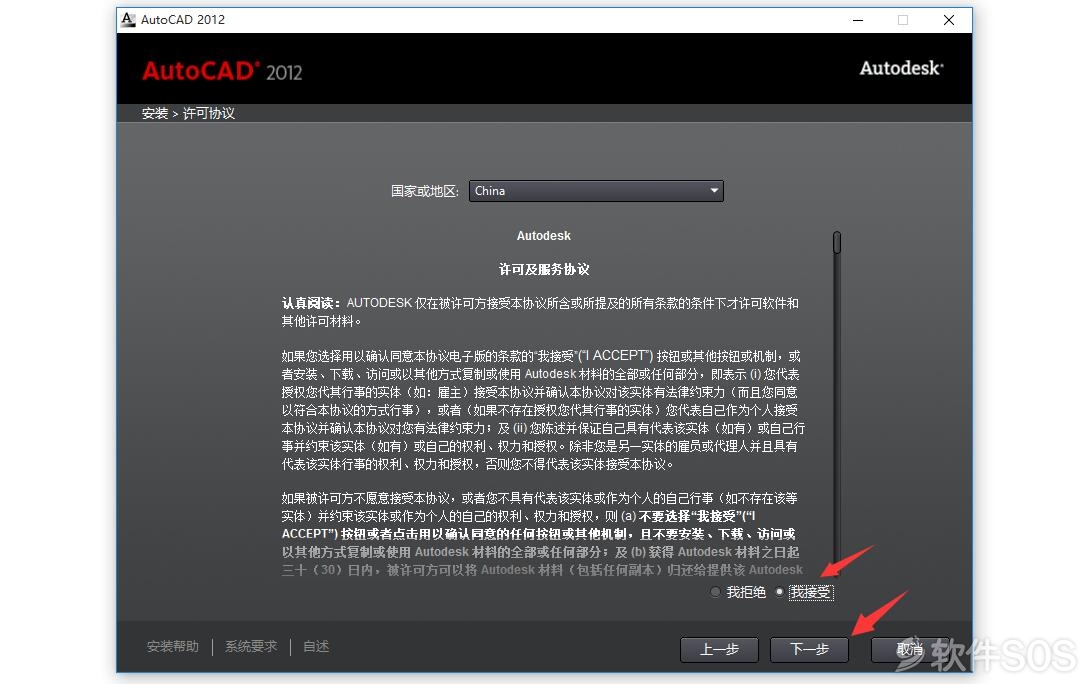
Task: Minimize the AutoCAD 2012 installer window
Action: (x=858, y=20)
